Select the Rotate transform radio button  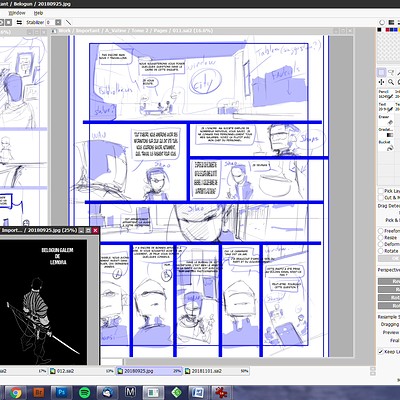(381, 251)
